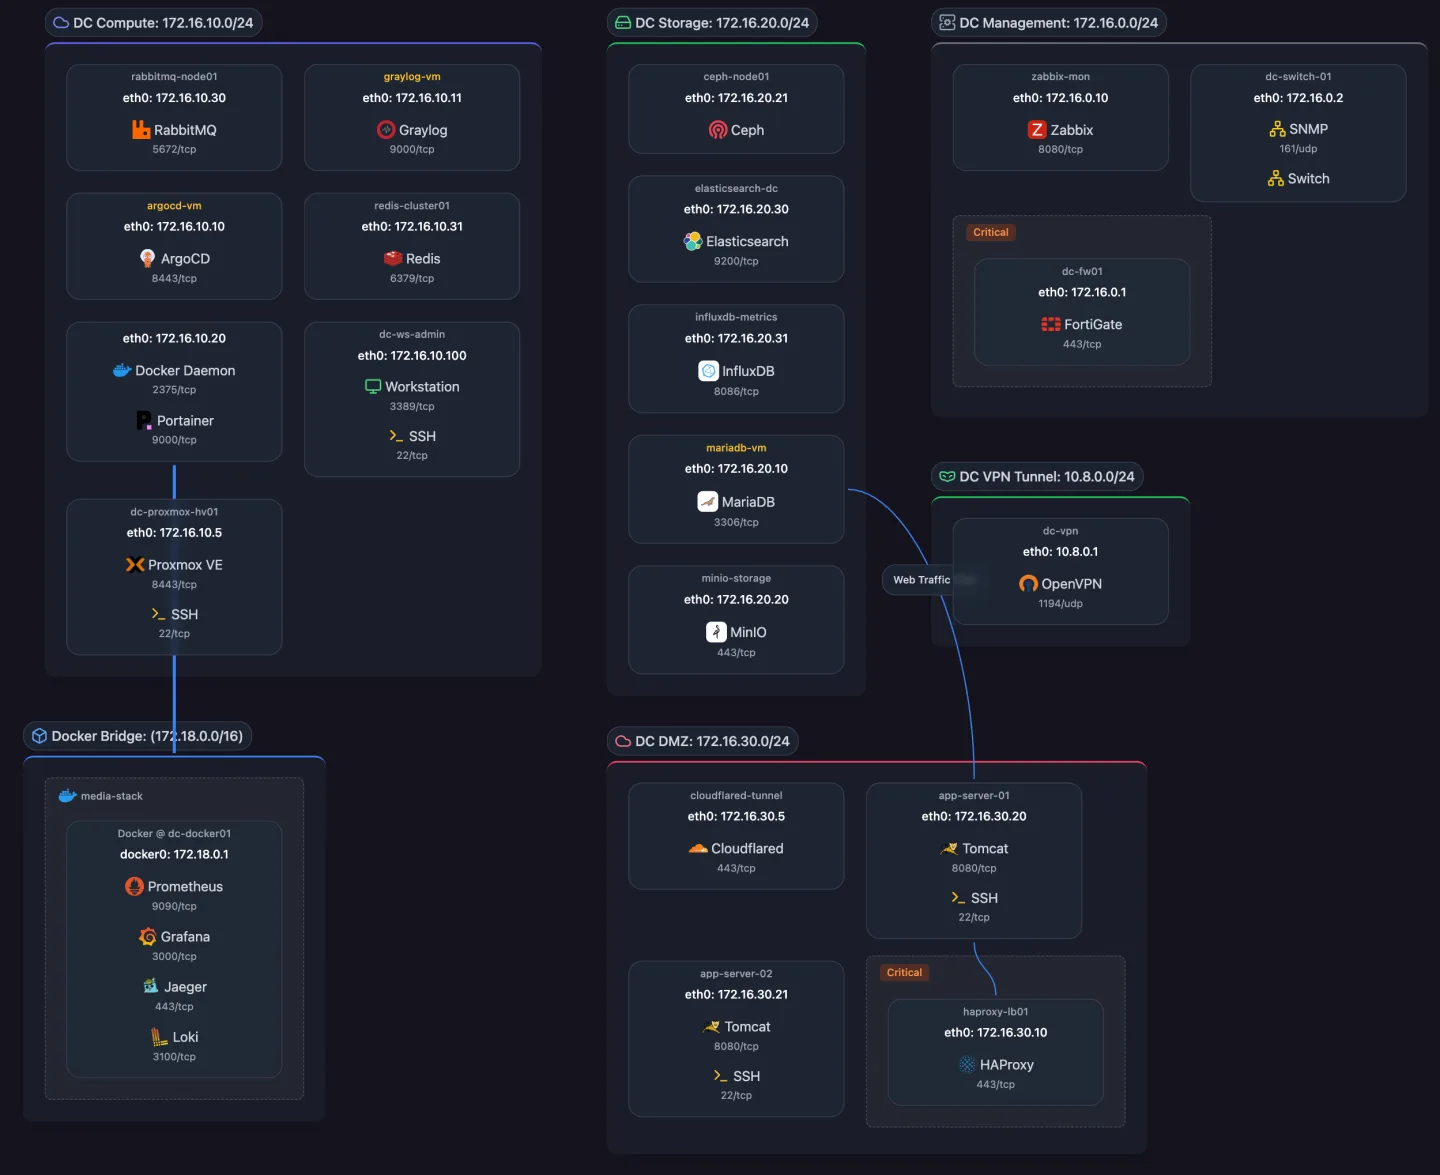
Task: Click the Web Traffic connection label
Action: click(x=920, y=579)
